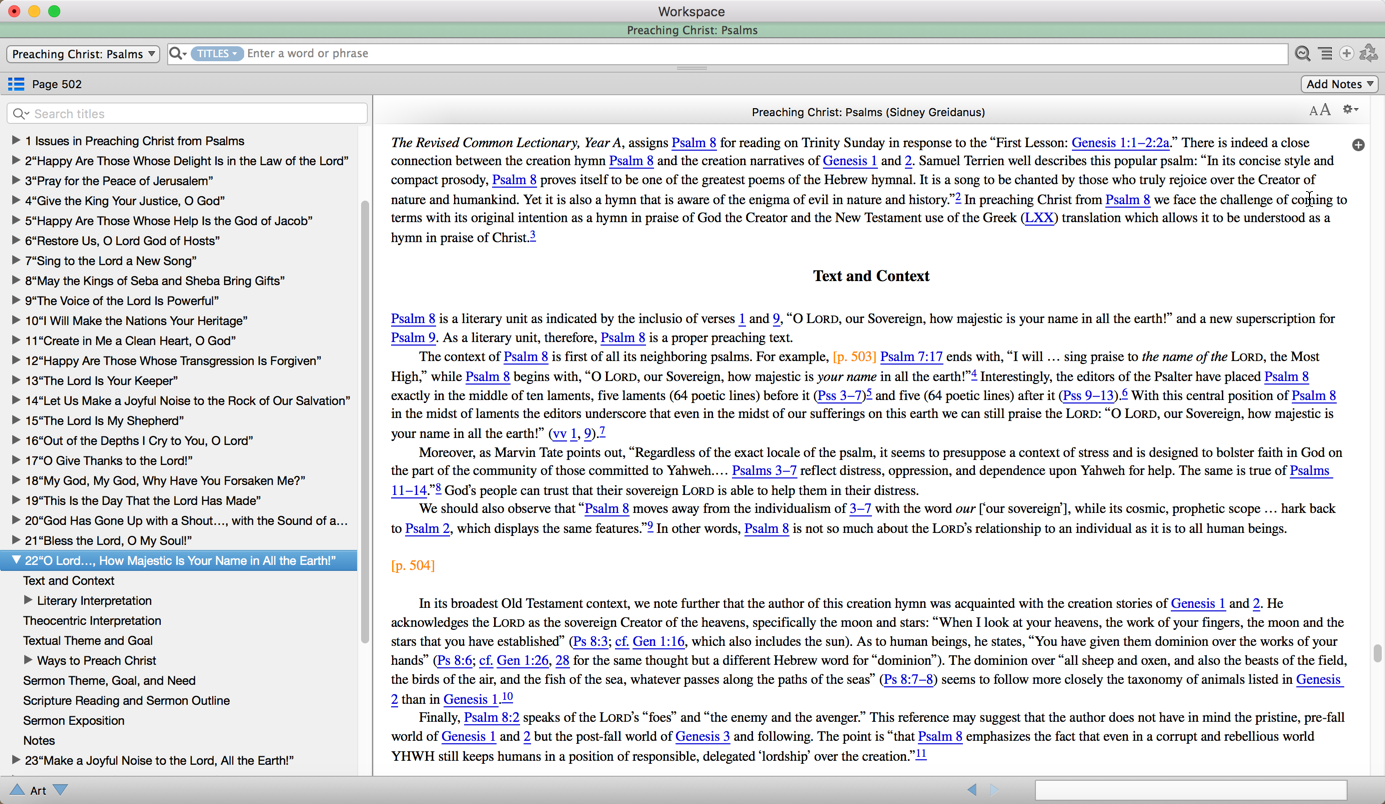Click the blue up triangle beside Art
Image resolution: width=1385 pixels, height=804 pixels.
(17, 790)
